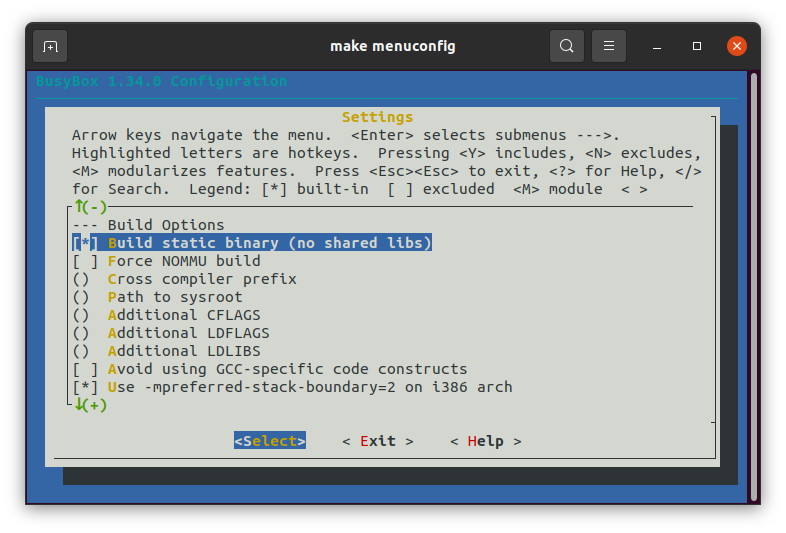Select the Cross compiler prefix entry
The height and width of the screenshot is (533, 786).
click(184, 279)
